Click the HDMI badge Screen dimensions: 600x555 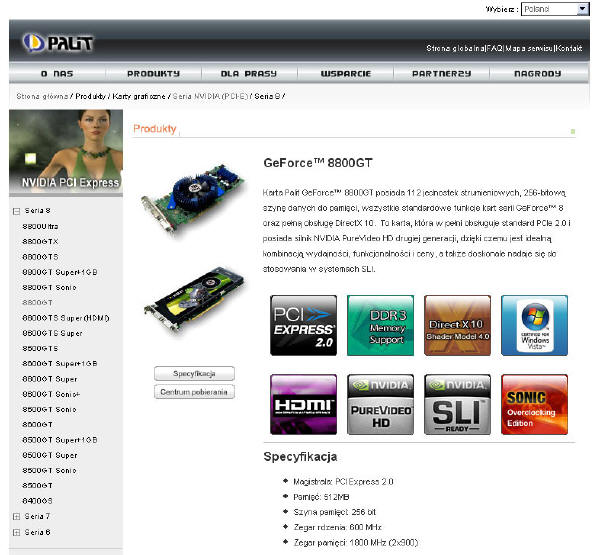[303, 404]
